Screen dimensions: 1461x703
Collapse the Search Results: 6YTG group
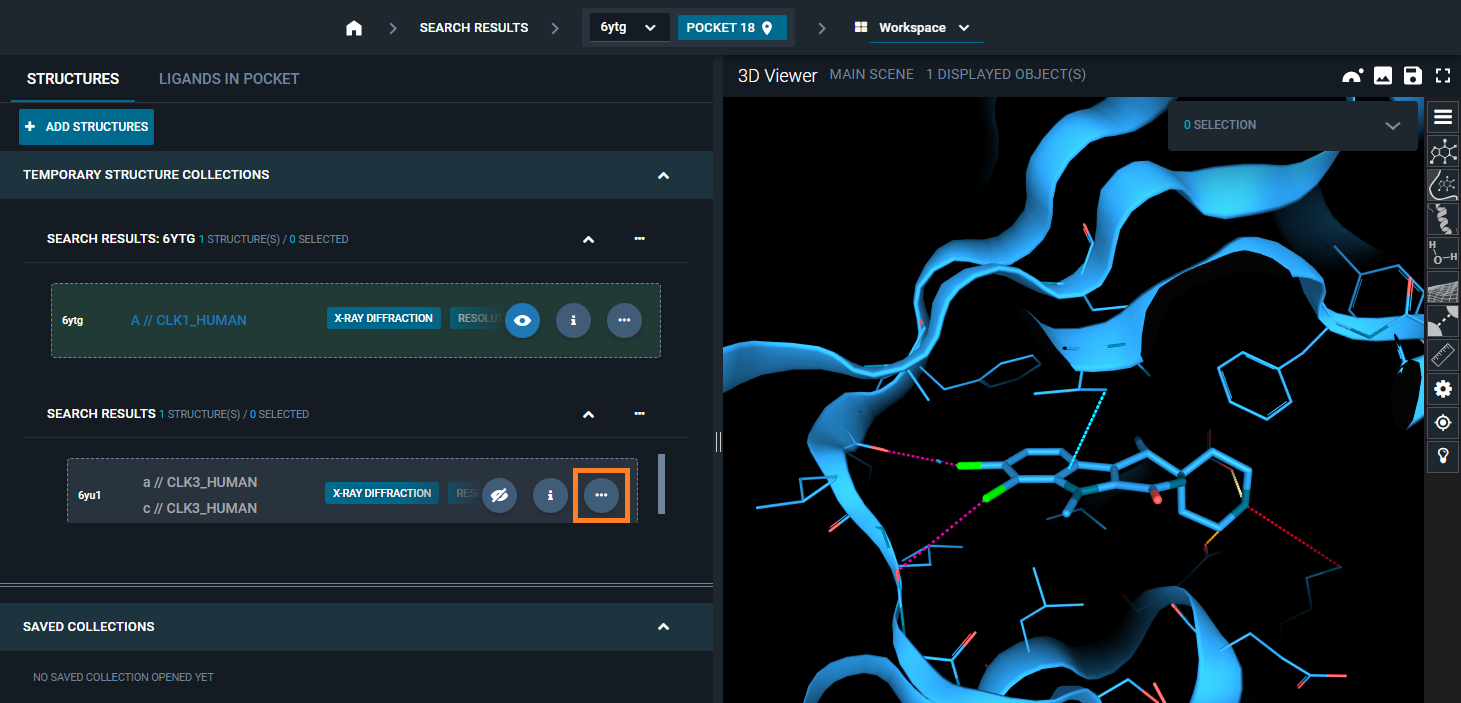588,239
